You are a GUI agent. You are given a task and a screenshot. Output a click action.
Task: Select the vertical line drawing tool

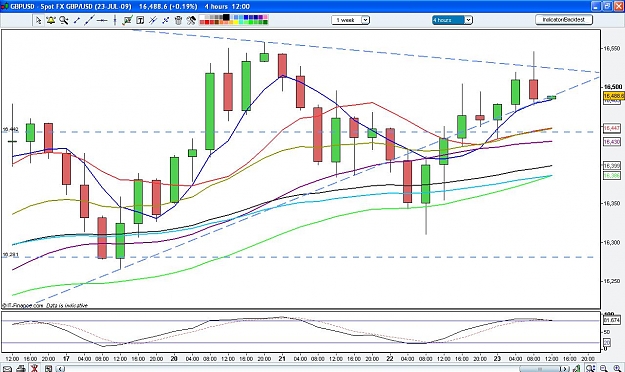click(x=115, y=20)
